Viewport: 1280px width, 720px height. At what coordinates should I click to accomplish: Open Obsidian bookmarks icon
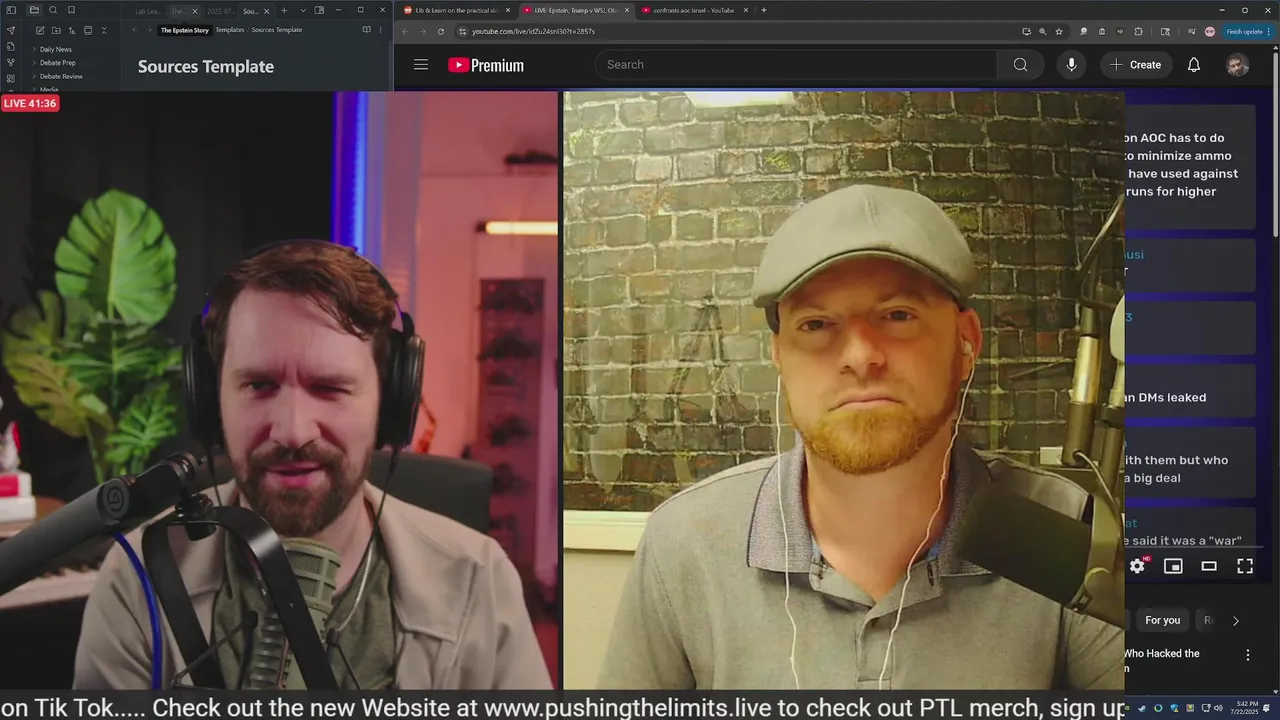point(71,10)
